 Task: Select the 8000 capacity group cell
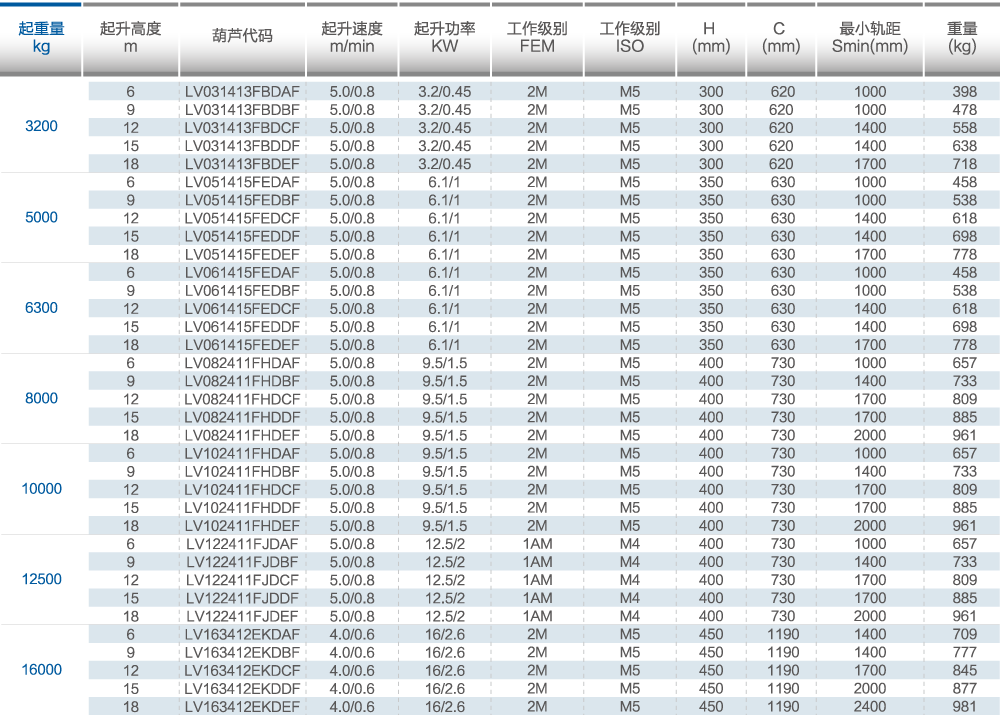click(41, 398)
